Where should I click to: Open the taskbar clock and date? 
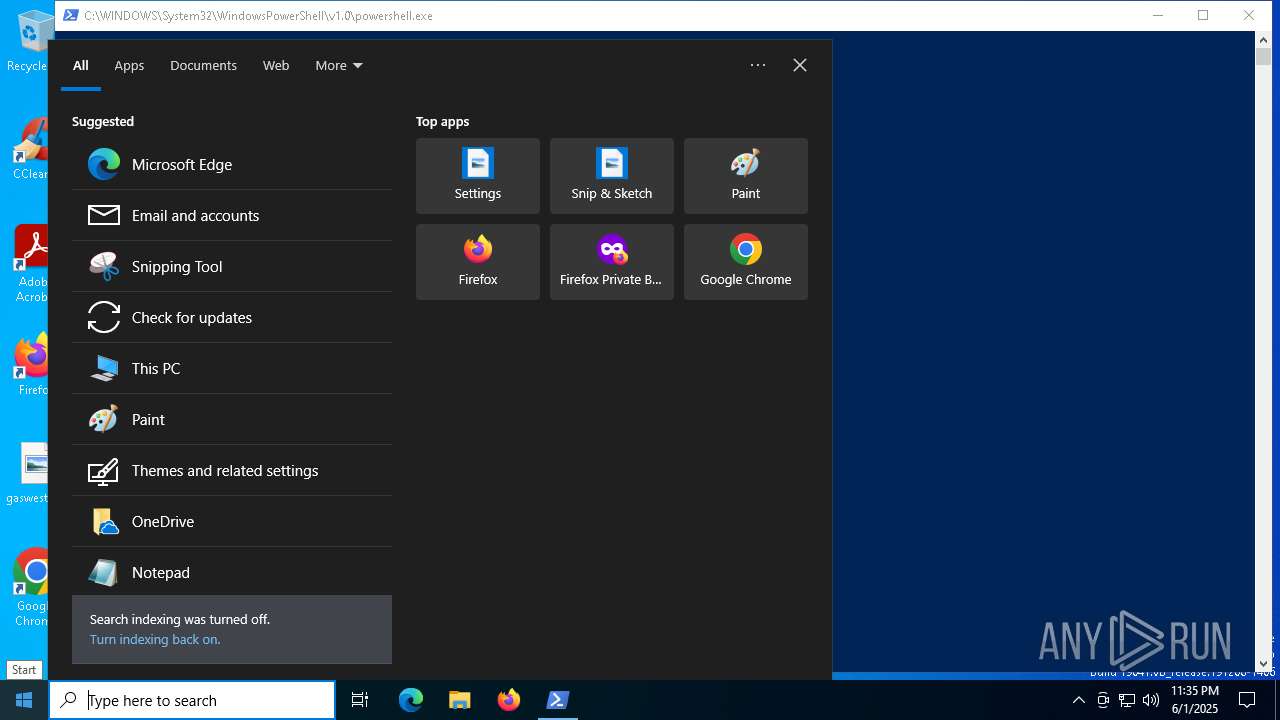click(x=1195, y=700)
